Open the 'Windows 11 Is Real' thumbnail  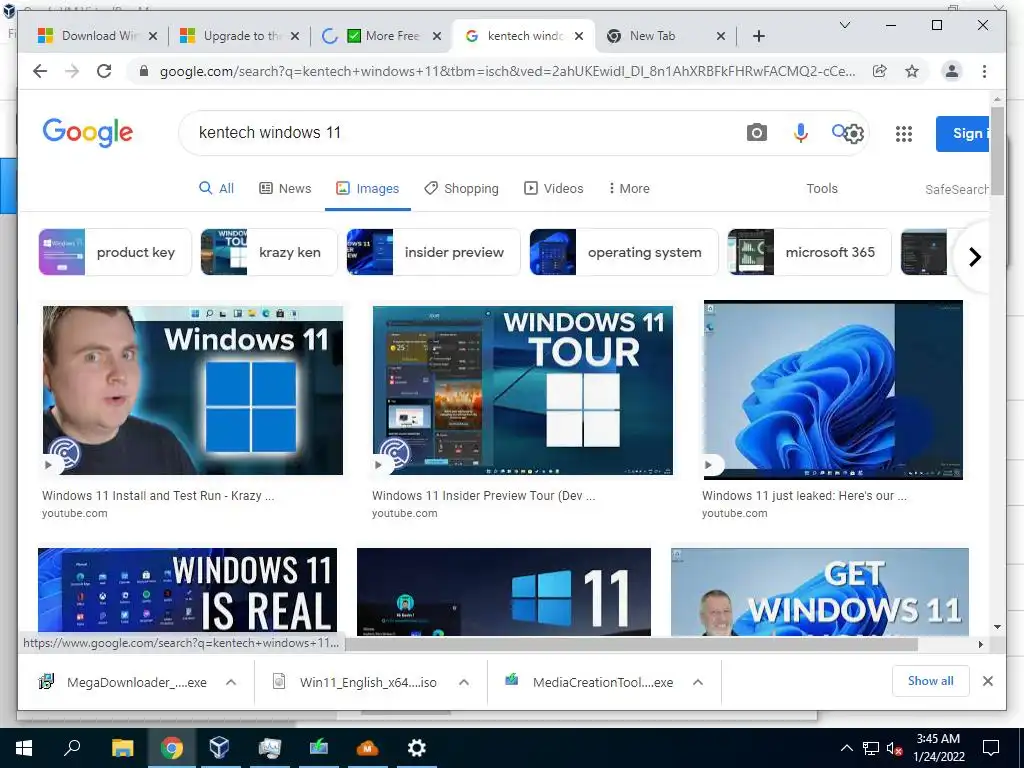point(187,592)
